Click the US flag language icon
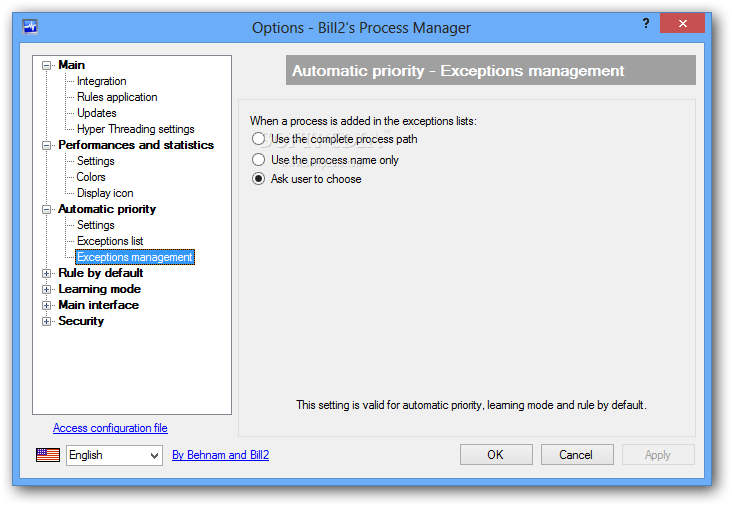This screenshot has height=506, width=732. [48, 455]
